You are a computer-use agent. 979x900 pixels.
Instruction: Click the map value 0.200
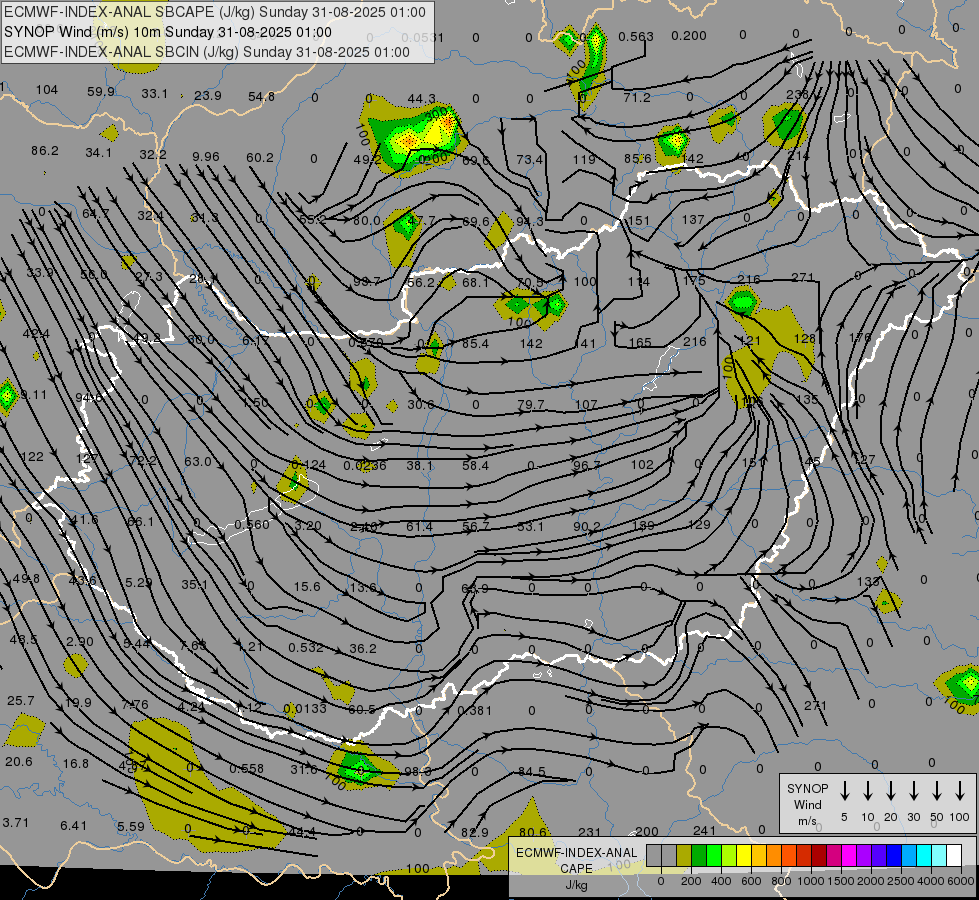coord(689,36)
